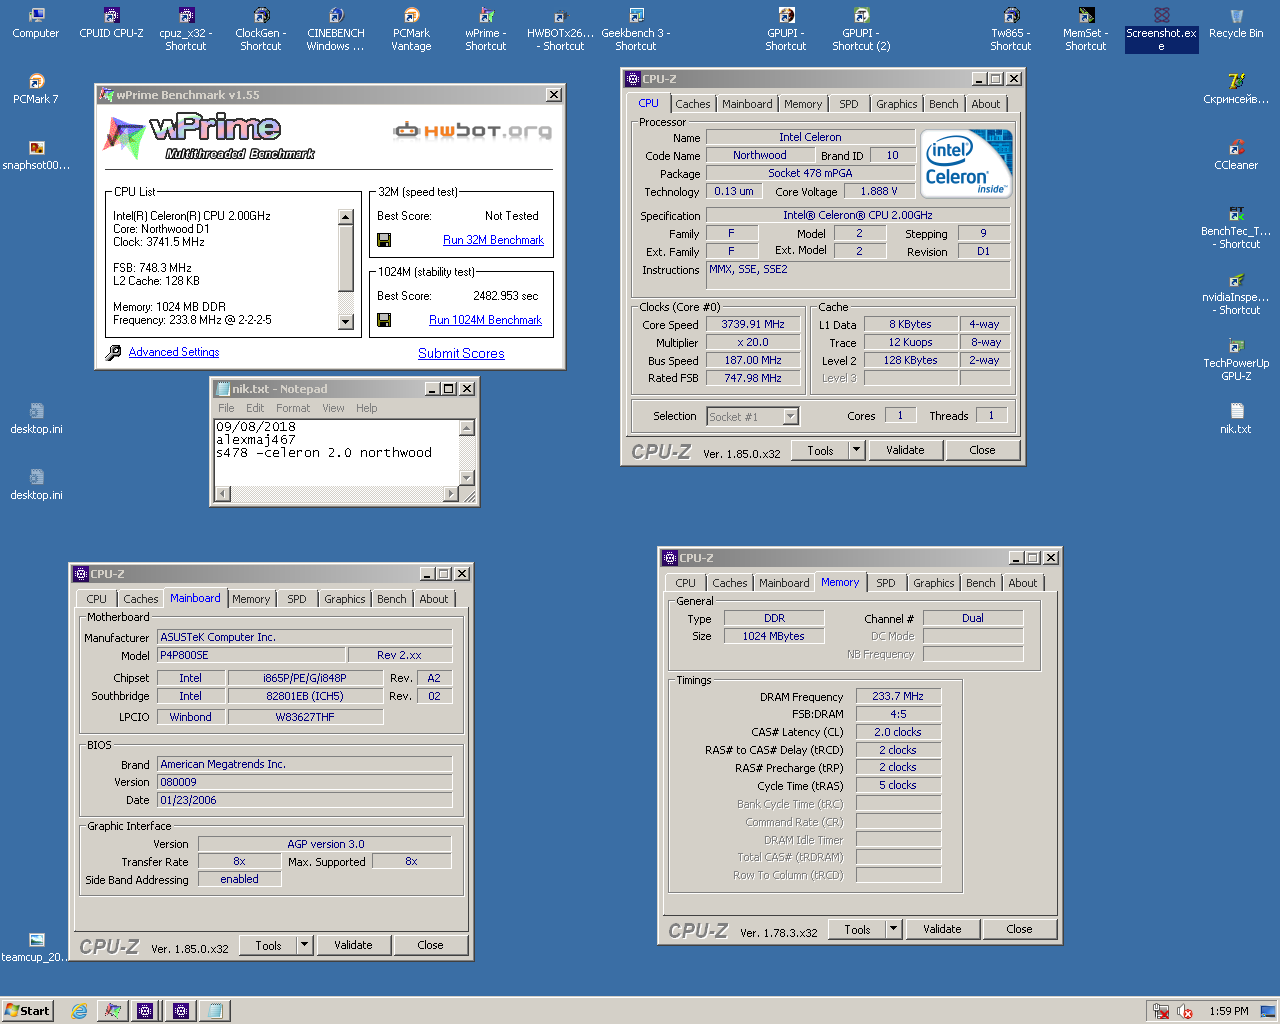Open the Computer desktop icon

(x=36, y=25)
